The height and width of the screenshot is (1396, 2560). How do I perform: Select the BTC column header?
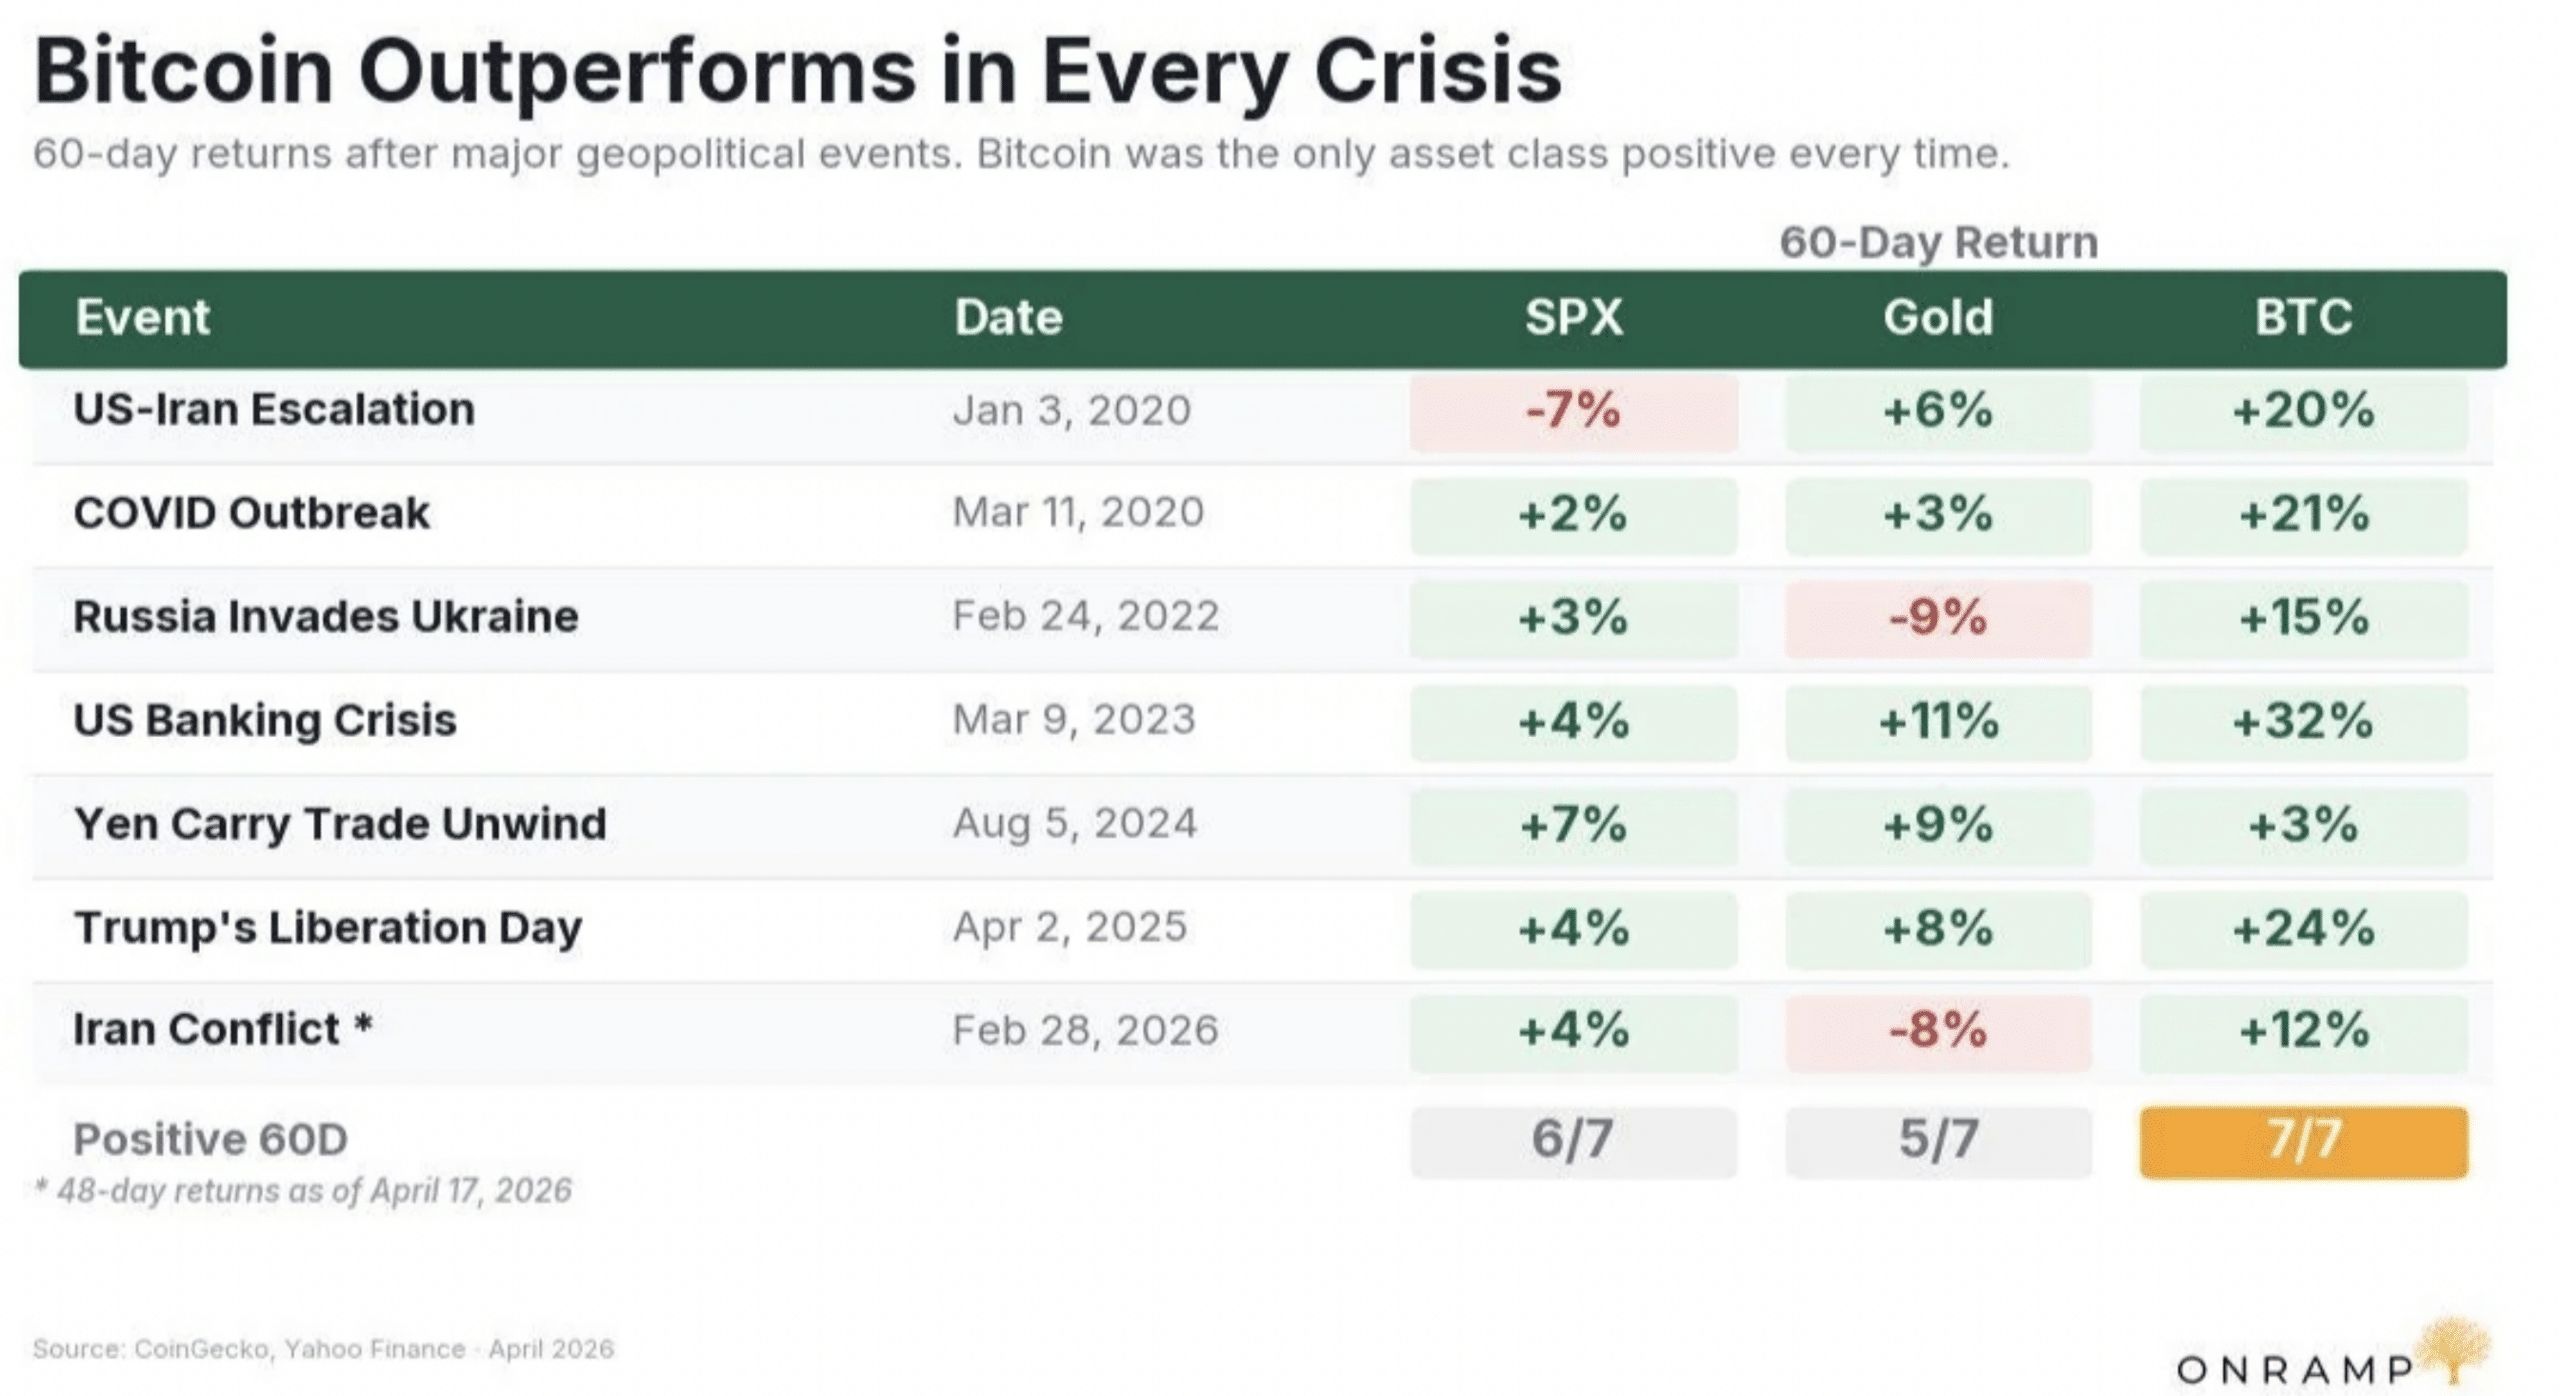(2303, 318)
